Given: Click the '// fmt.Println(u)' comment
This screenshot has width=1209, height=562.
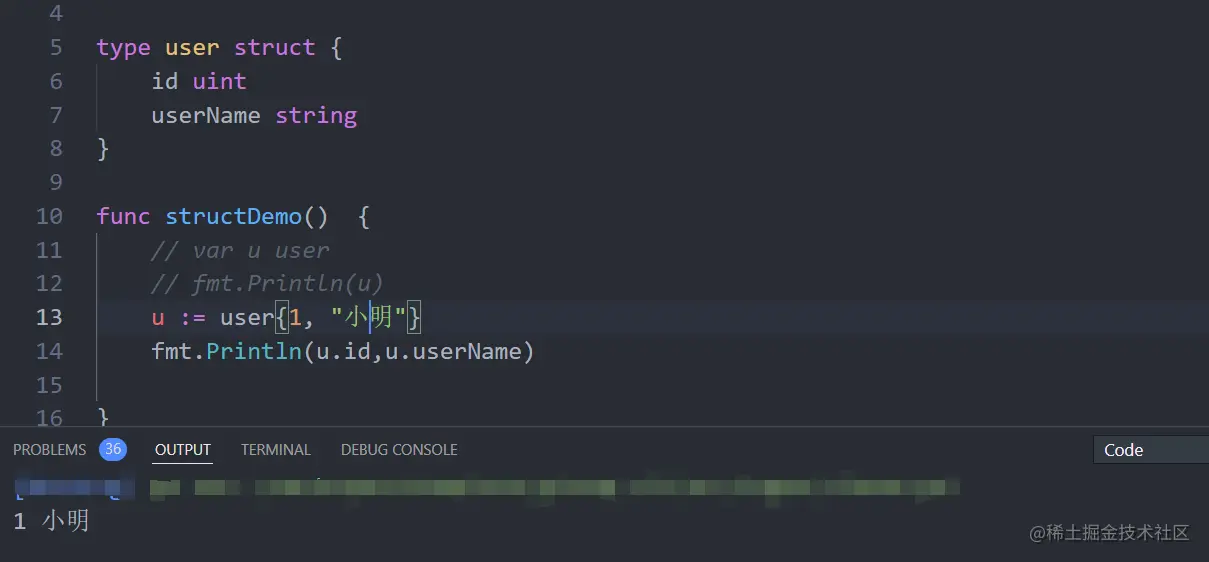Looking at the screenshot, I should pyautogui.click(x=267, y=284).
